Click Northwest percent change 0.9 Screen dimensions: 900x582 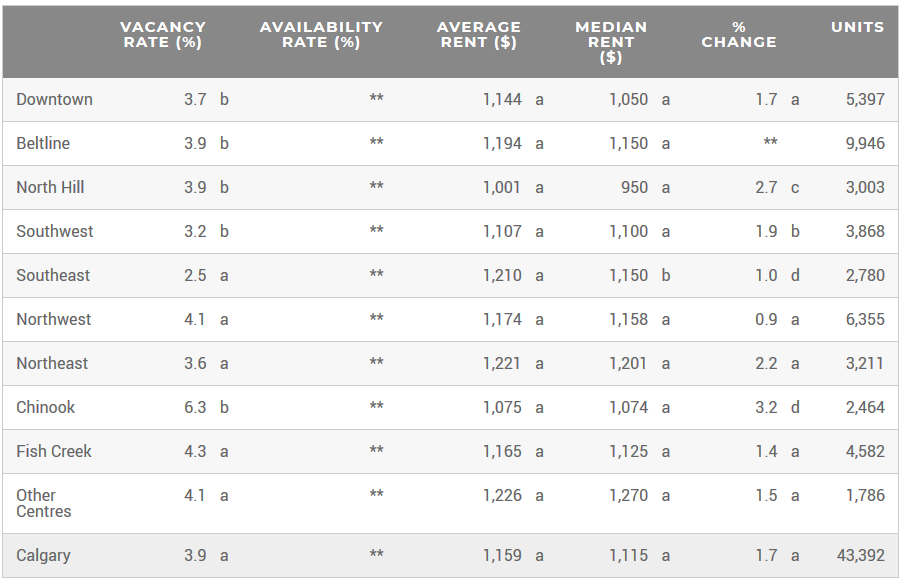tap(766, 319)
